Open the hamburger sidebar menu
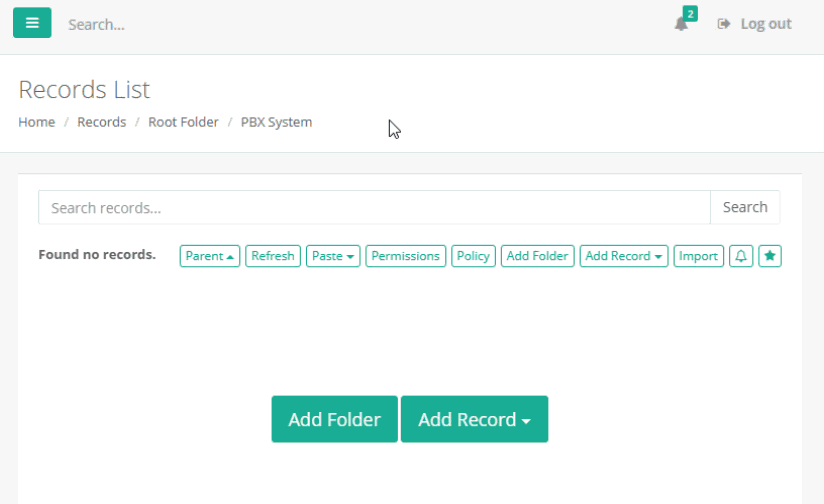824x504 pixels. click(32, 23)
